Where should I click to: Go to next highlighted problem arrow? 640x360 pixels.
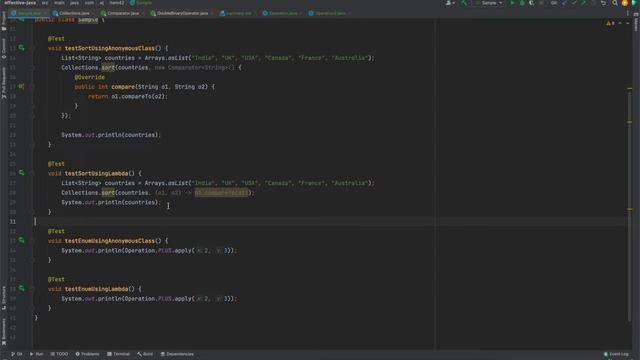pyautogui.click(x=628, y=23)
